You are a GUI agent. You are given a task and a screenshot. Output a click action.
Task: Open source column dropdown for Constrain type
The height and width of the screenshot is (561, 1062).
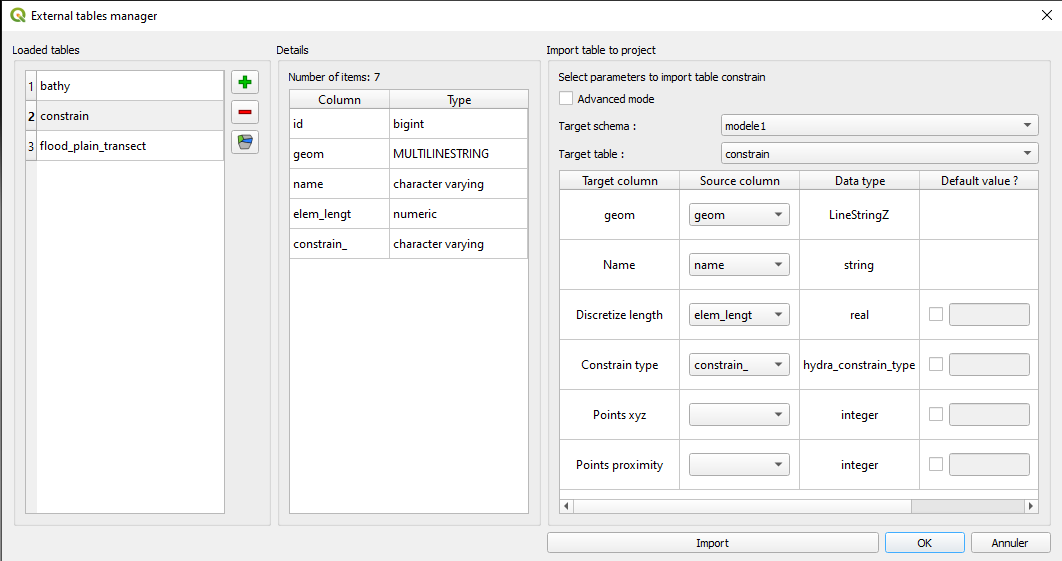(739, 365)
